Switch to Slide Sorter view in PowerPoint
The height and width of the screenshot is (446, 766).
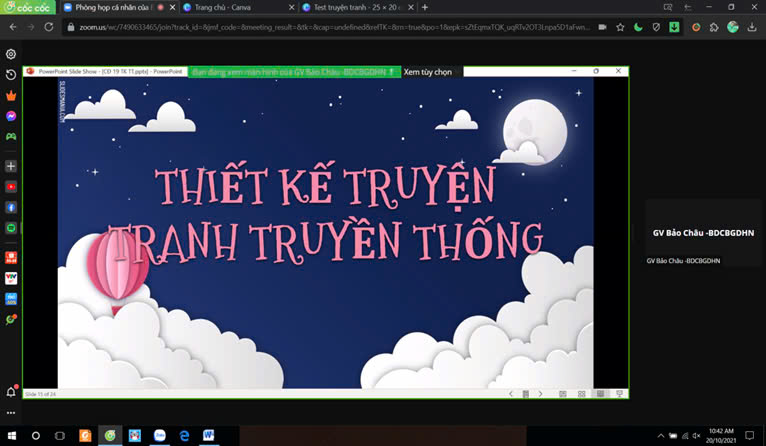point(581,394)
